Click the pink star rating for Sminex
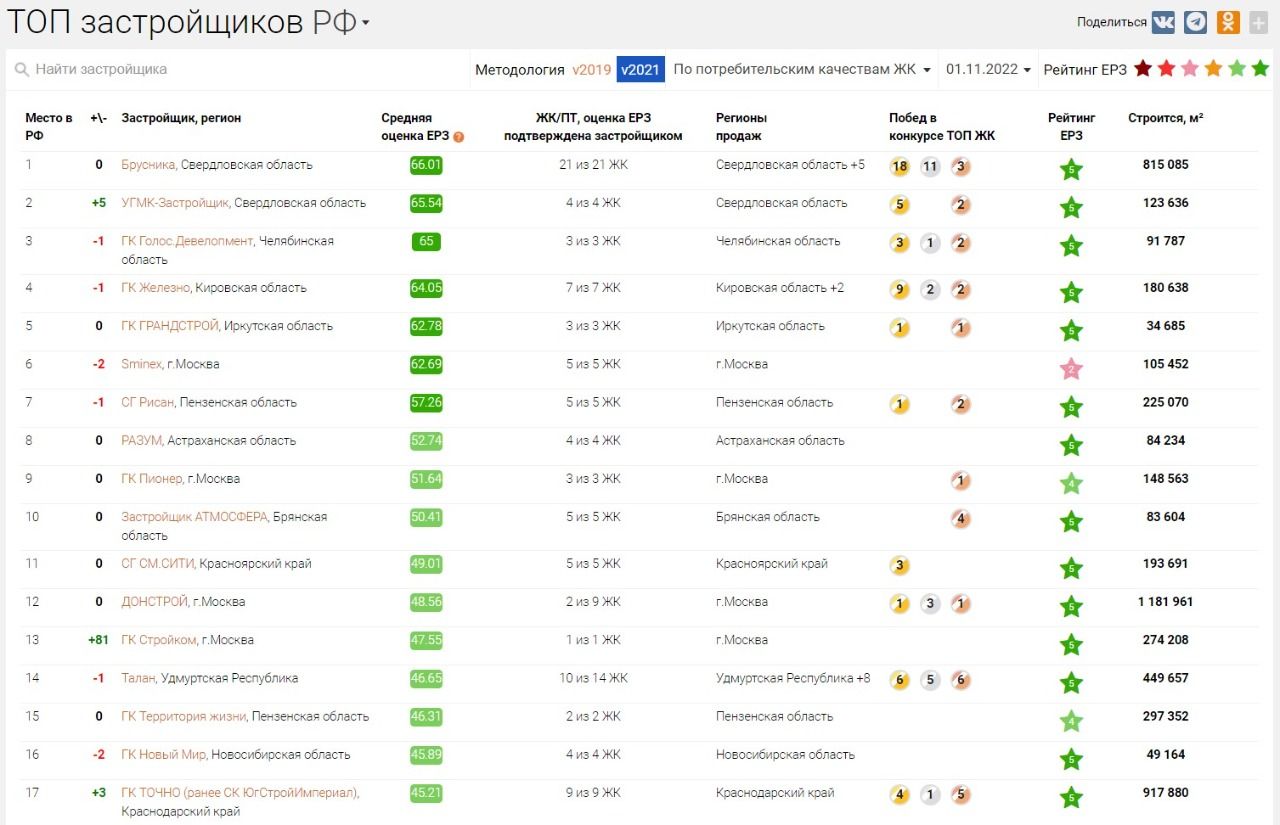 click(1071, 369)
